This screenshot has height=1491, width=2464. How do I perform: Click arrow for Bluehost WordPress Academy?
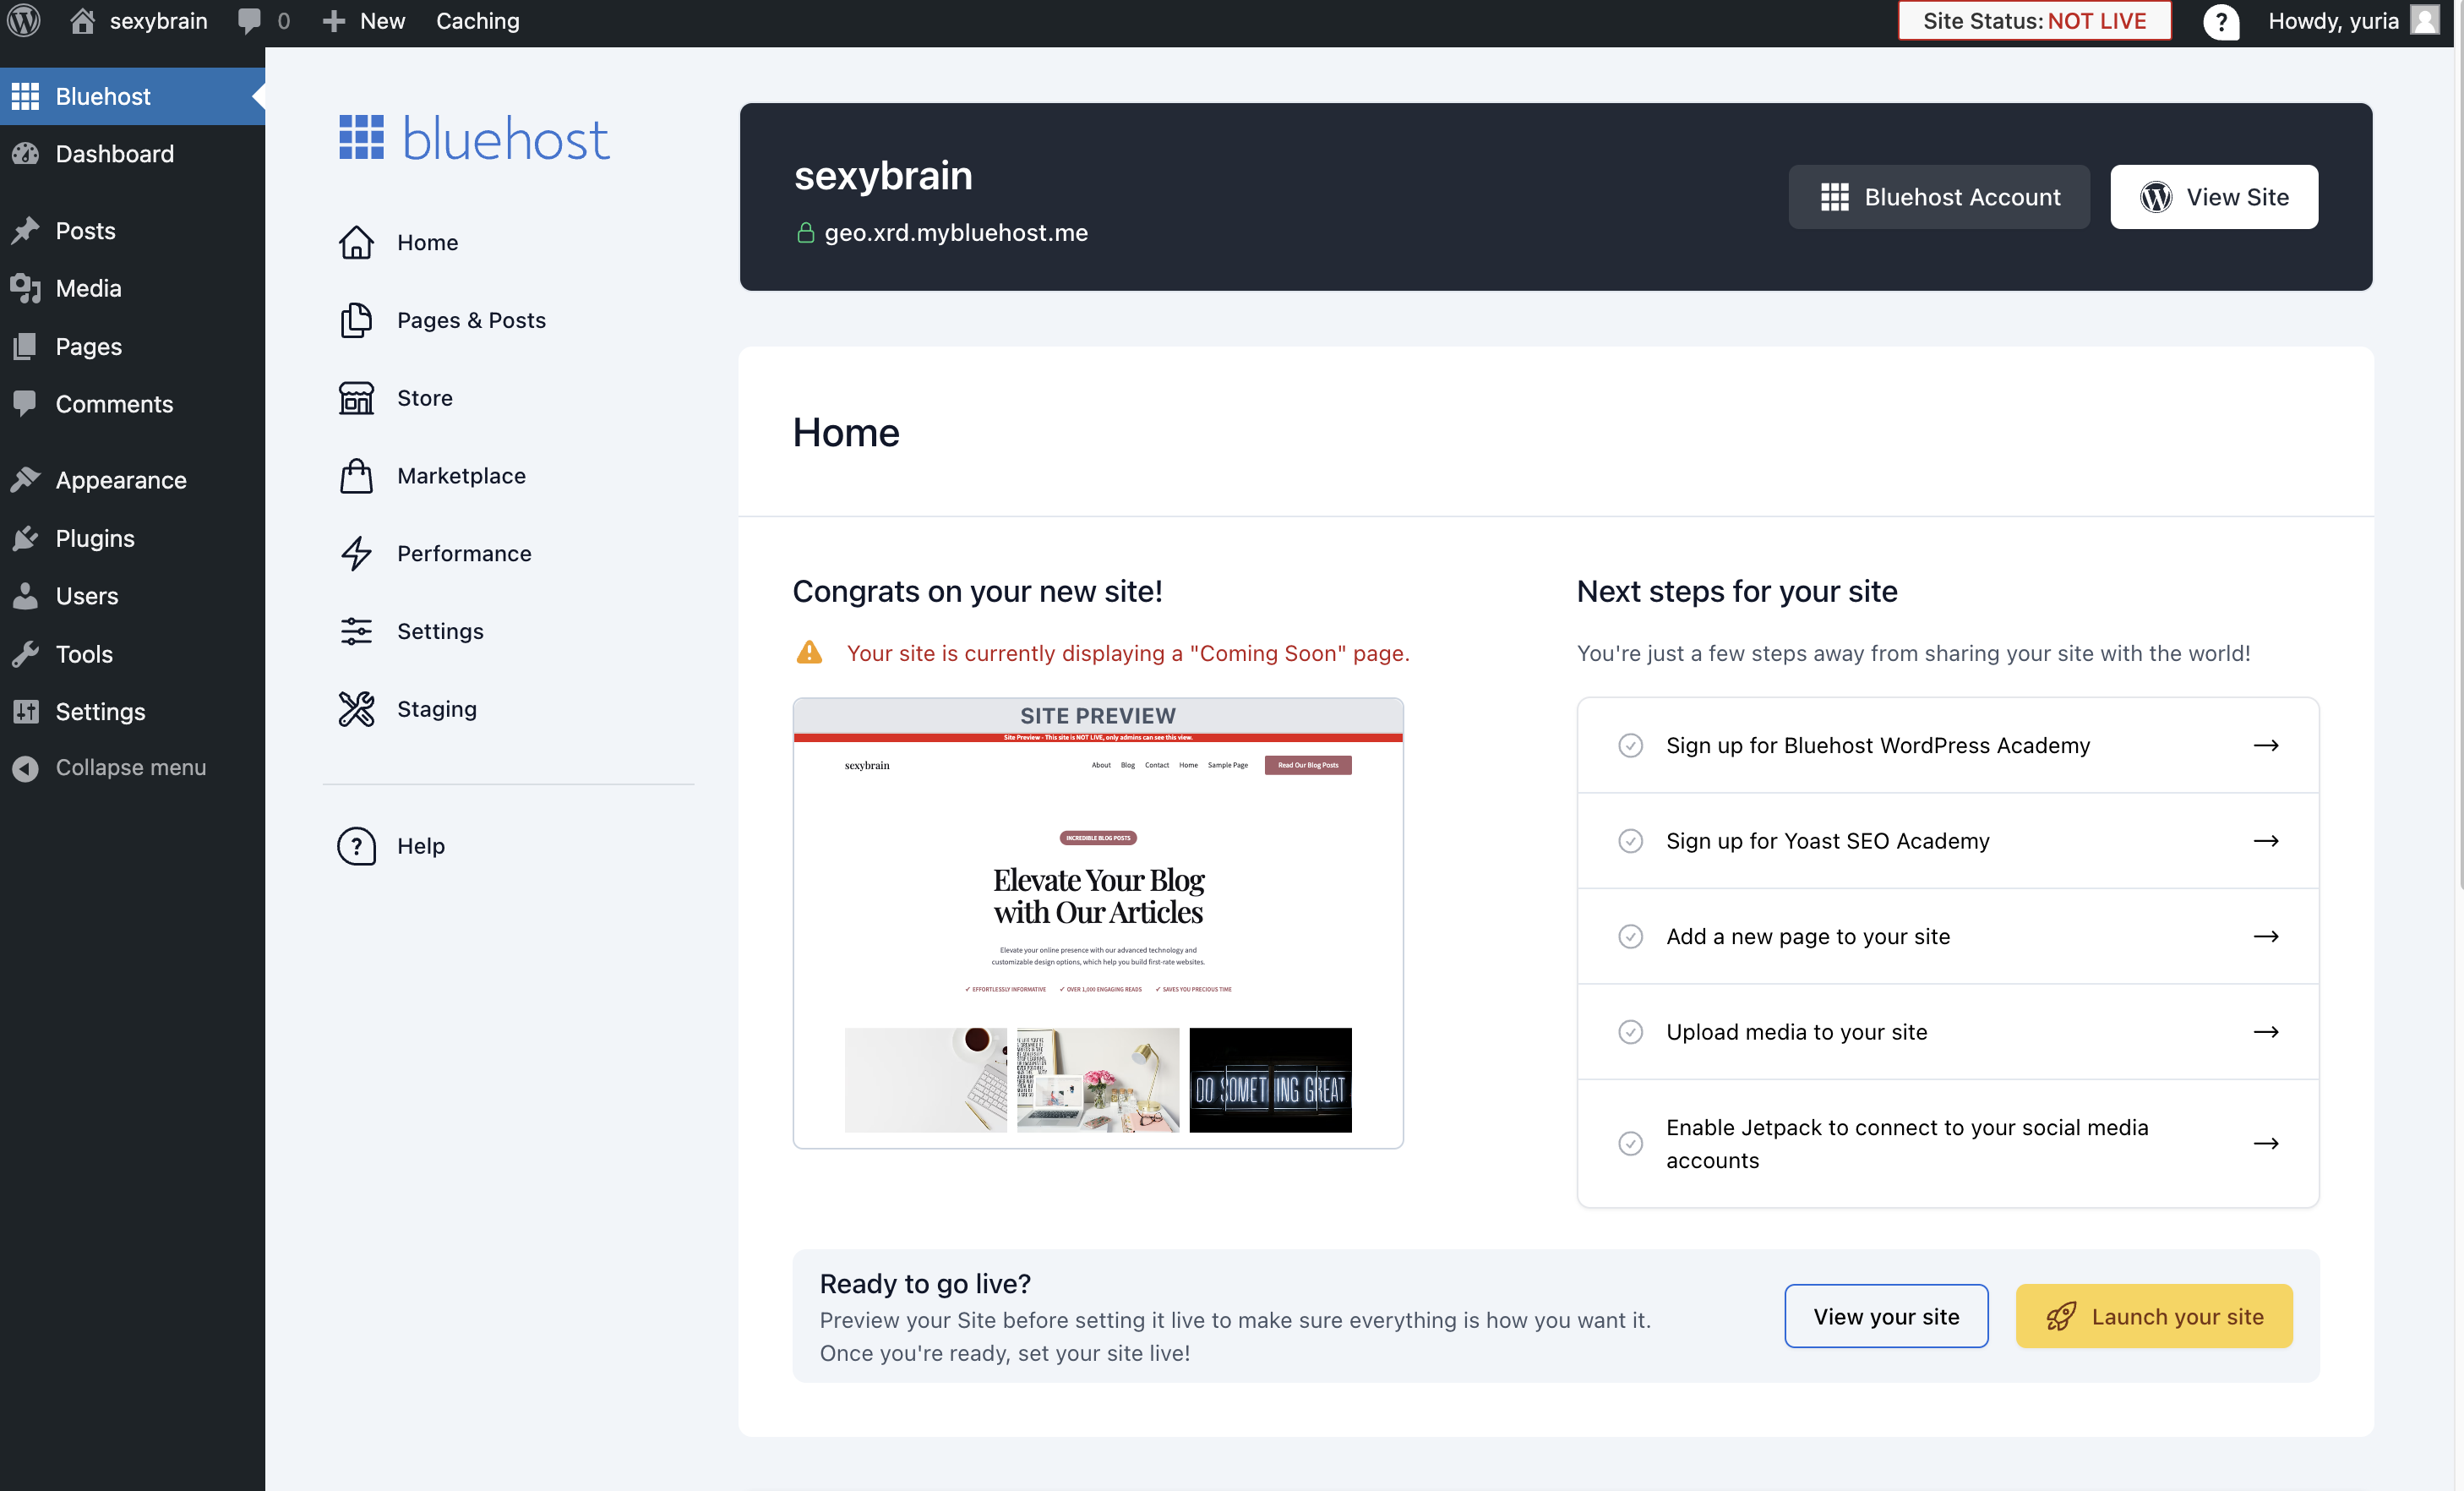(x=2266, y=745)
